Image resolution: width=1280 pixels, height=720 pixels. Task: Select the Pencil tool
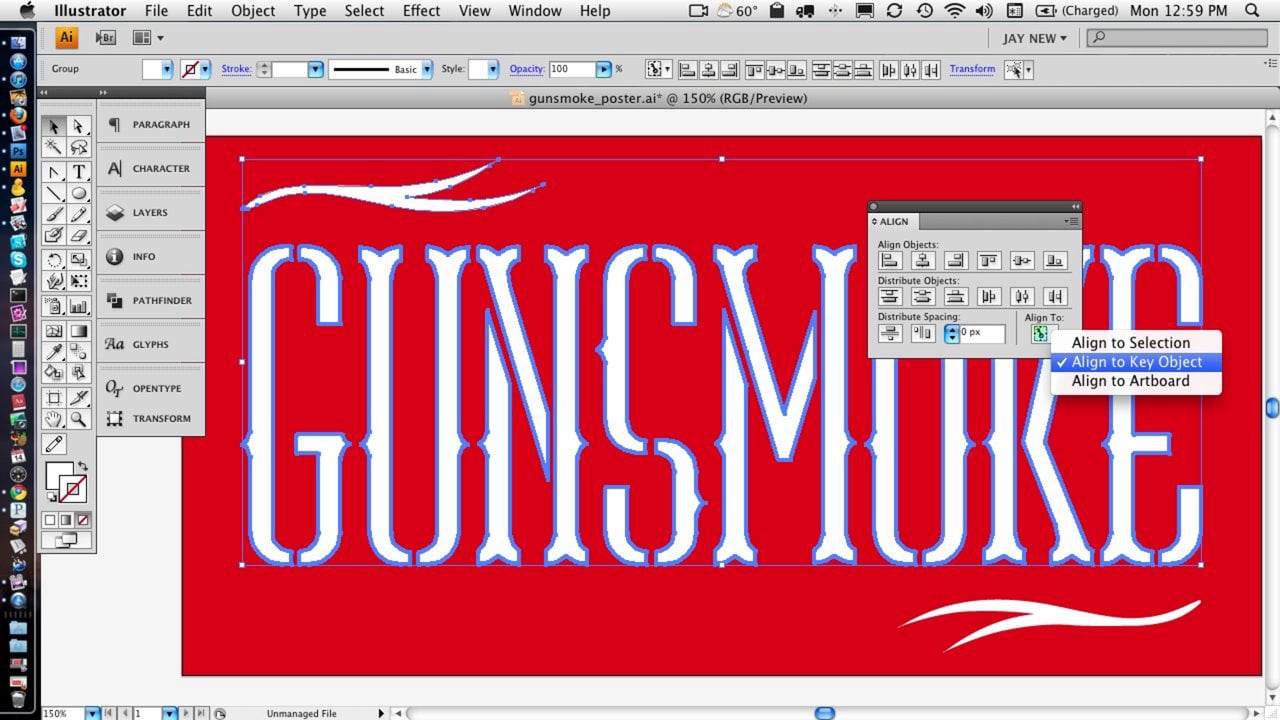[79, 215]
